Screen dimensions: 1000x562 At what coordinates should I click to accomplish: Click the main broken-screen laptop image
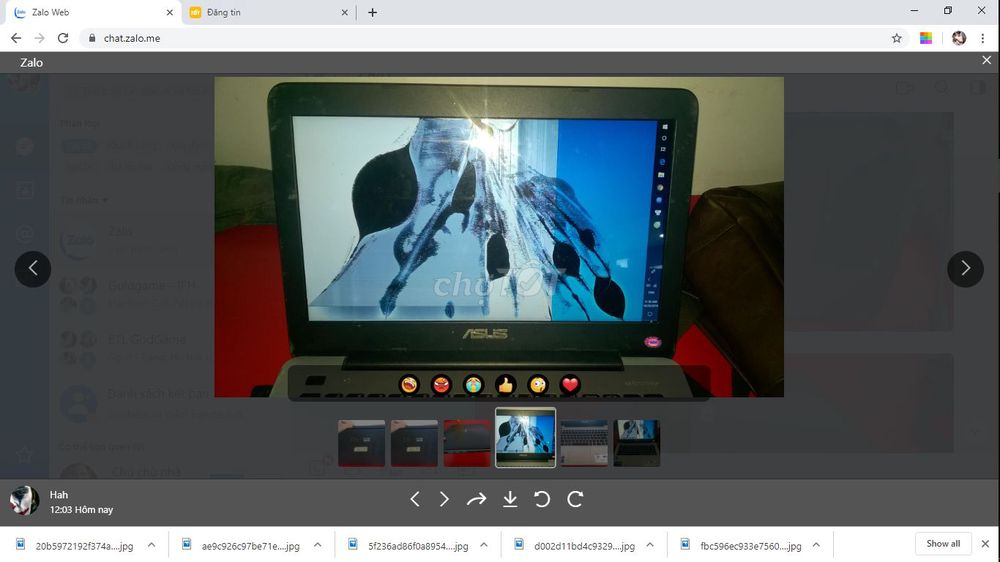tap(499, 237)
